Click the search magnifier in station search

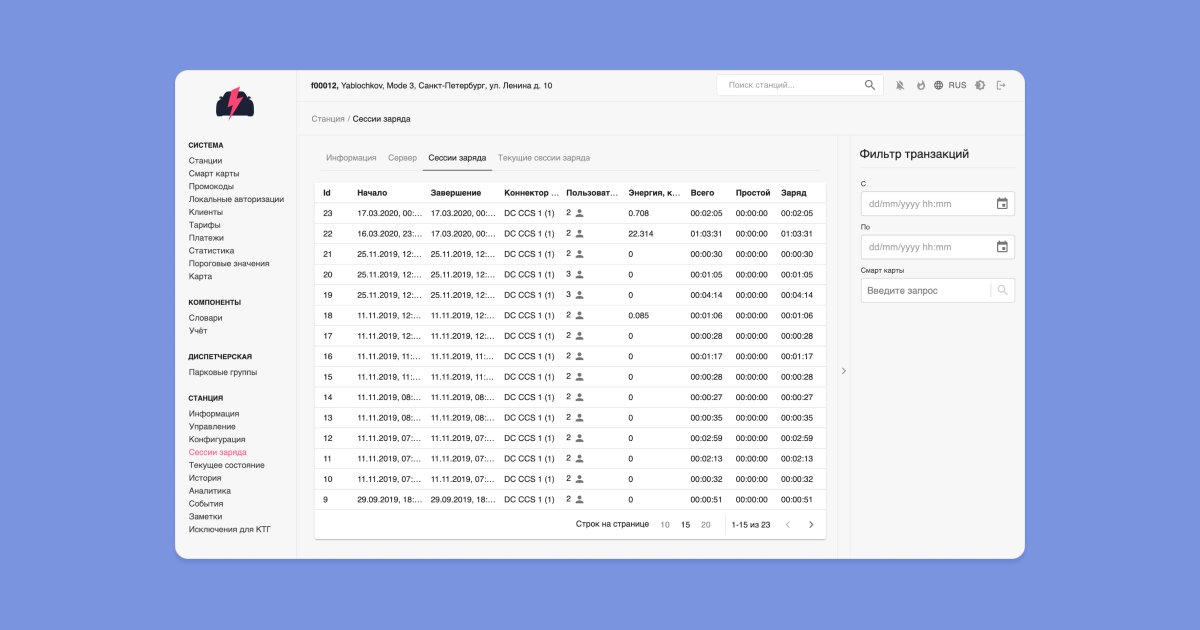870,86
